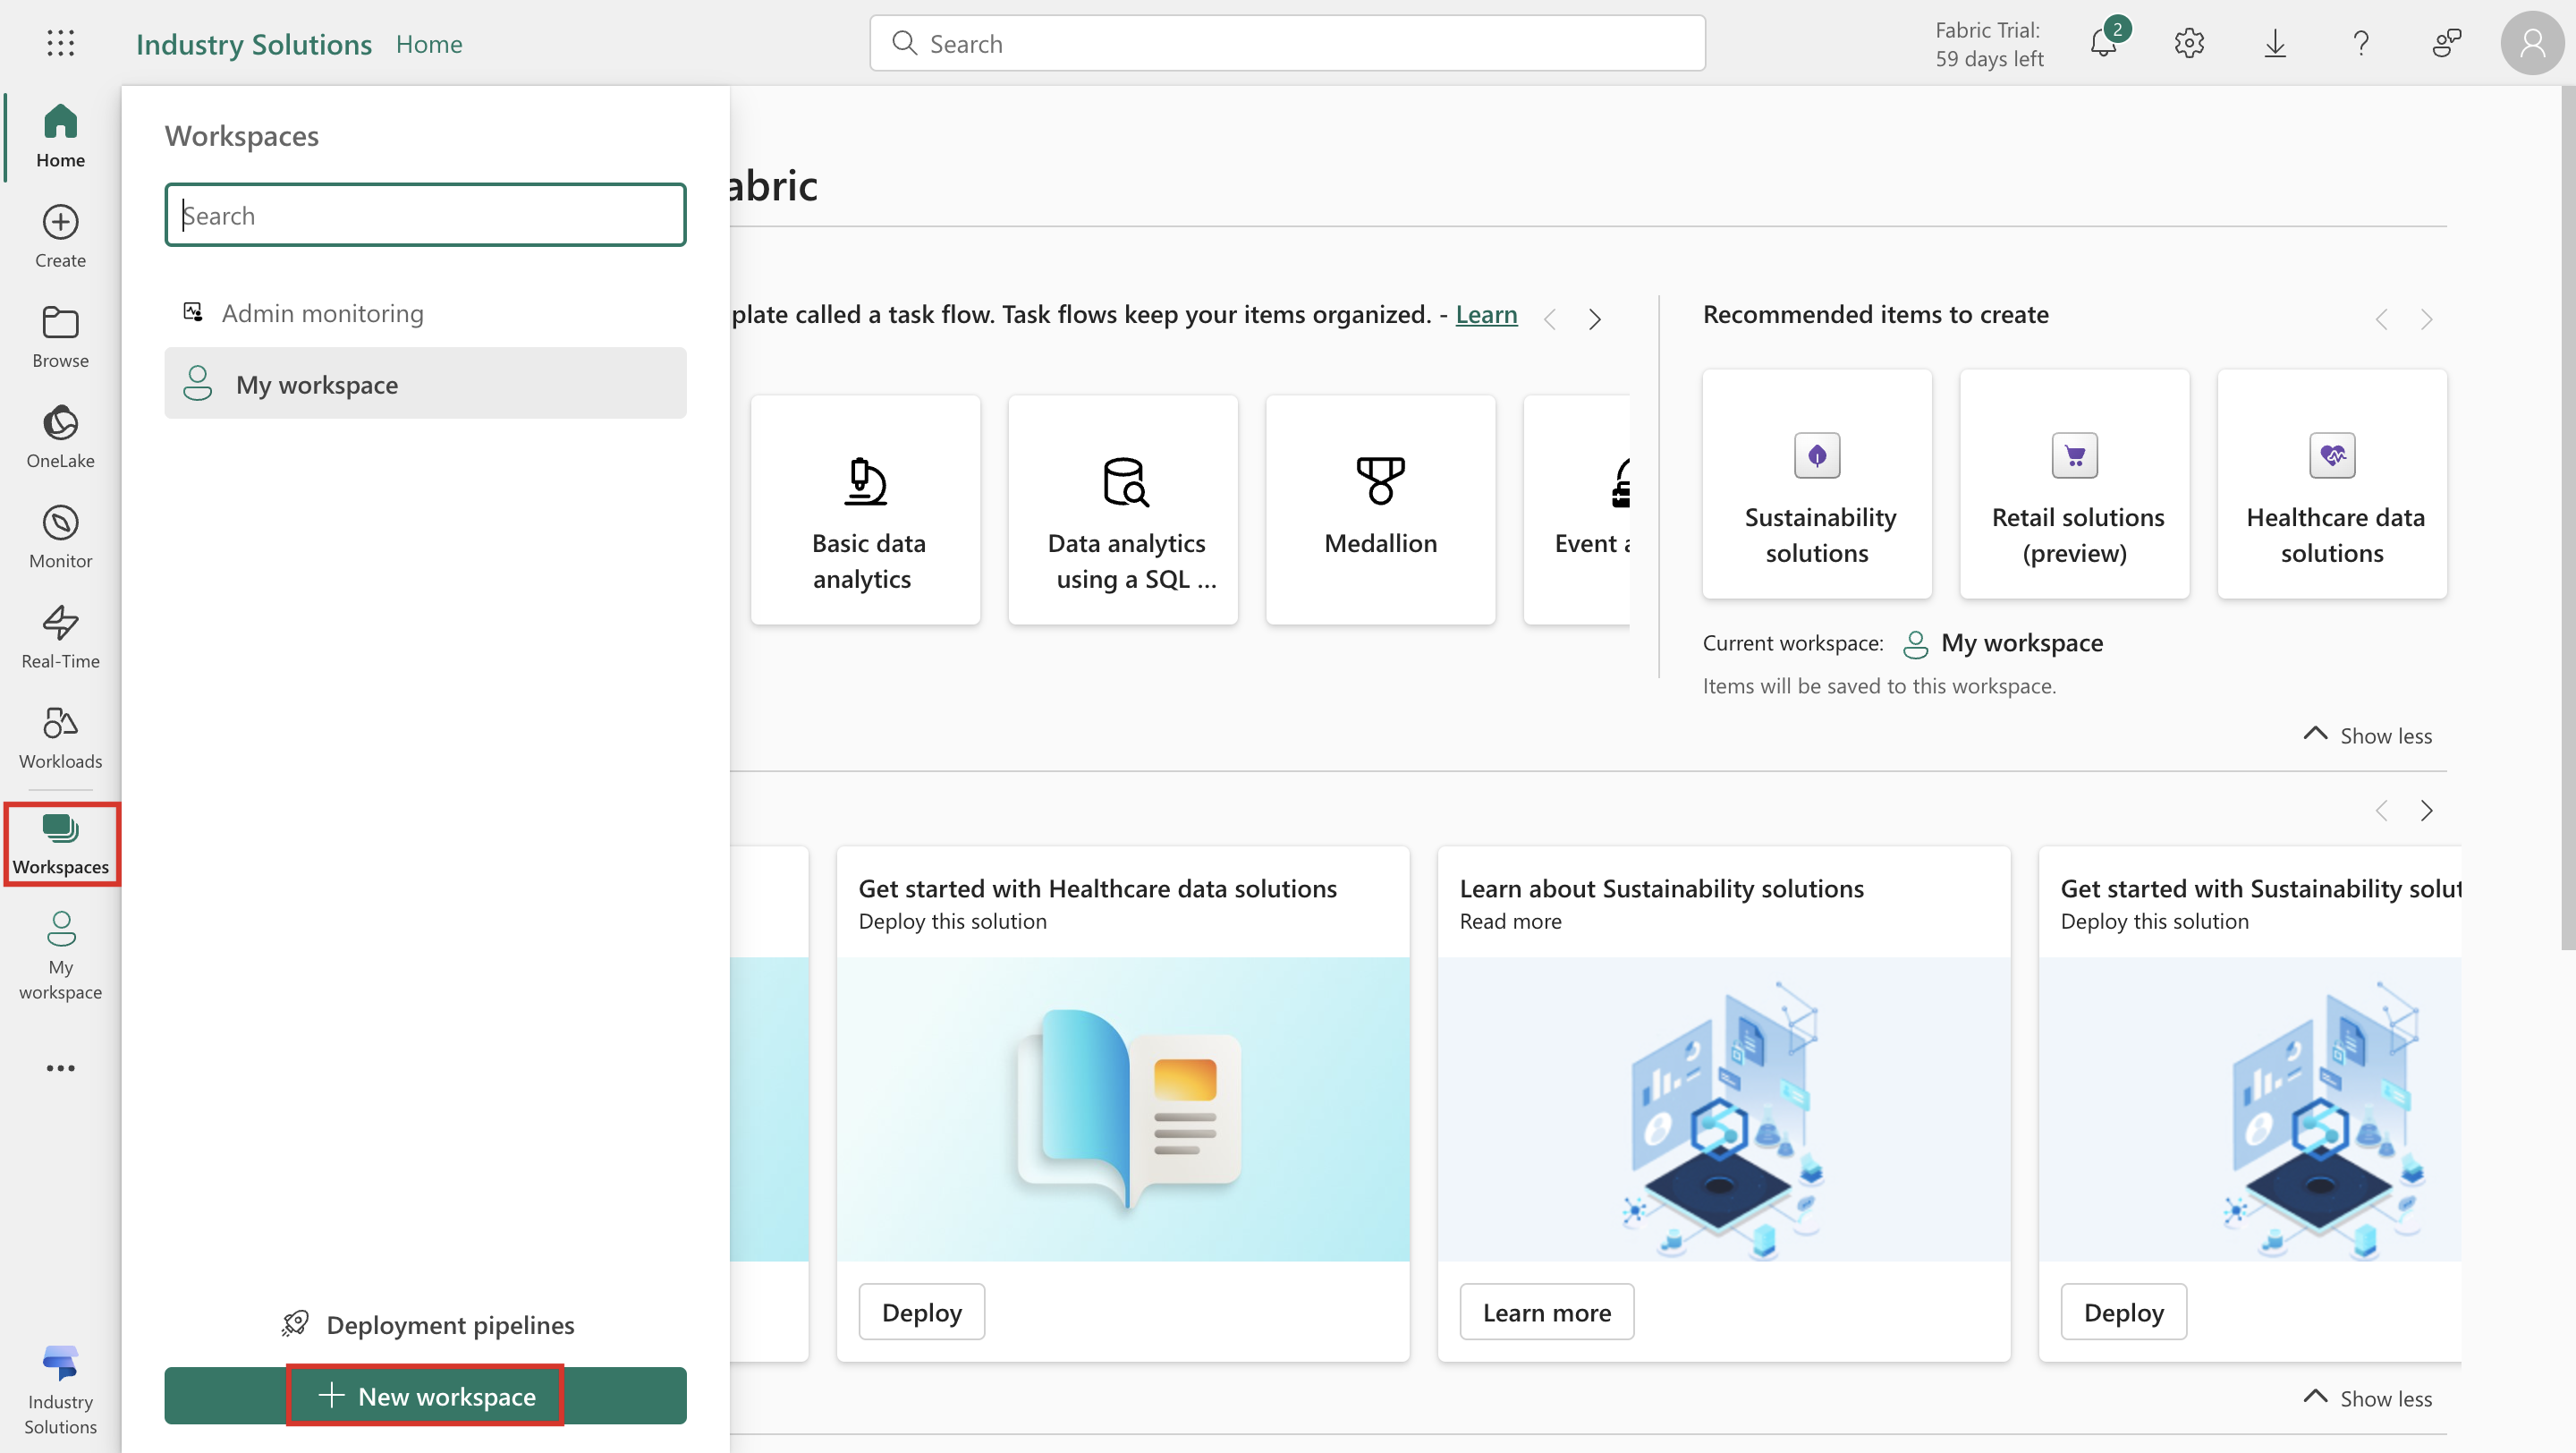Click Learn more on Sustainability solutions card
2576x1453 pixels.
(1547, 1312)
